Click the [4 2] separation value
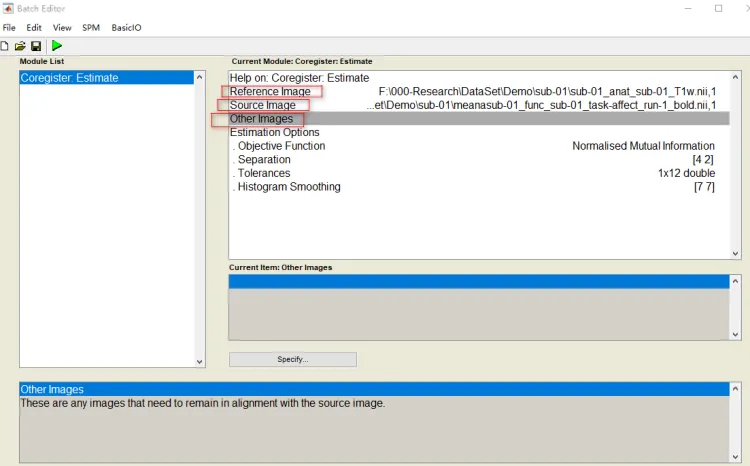The width and height of the screenshot is (750, 466). (703, 160)
